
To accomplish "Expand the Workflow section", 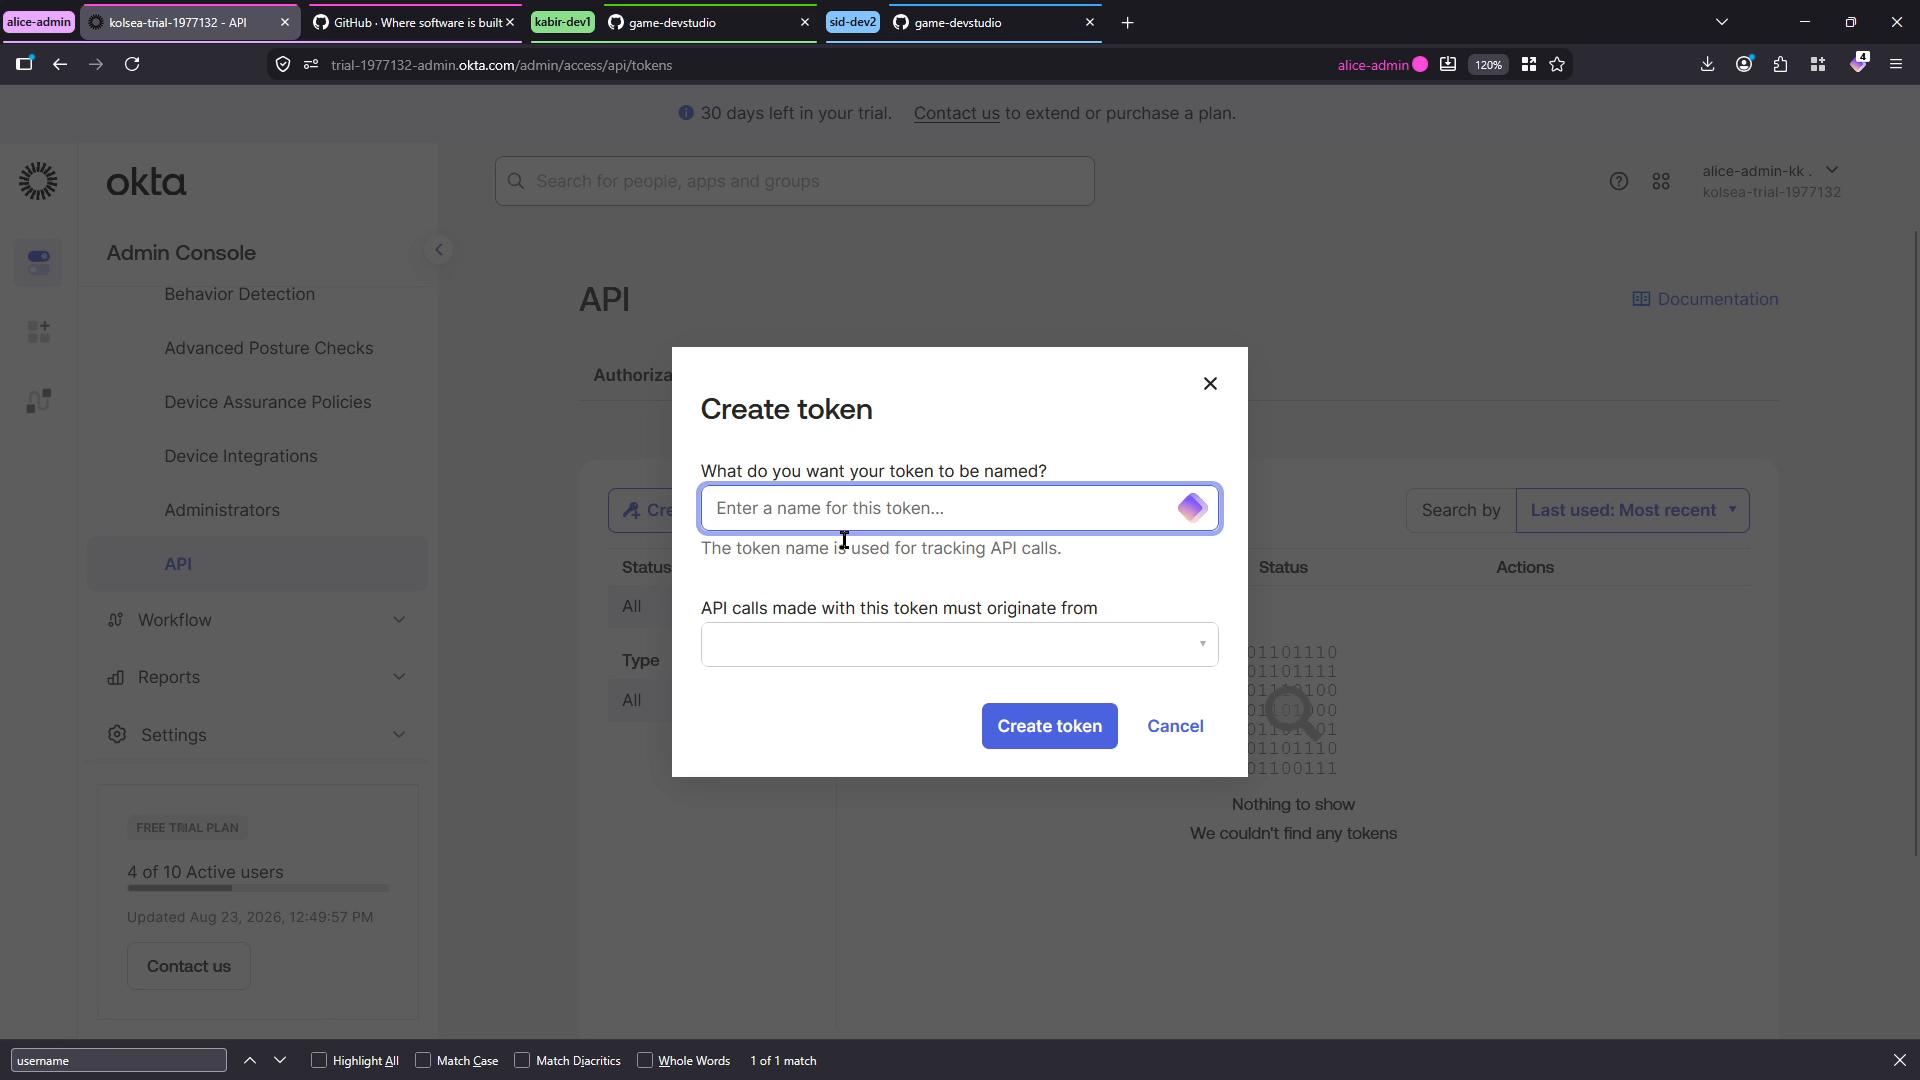I will [x=258, y=620].
